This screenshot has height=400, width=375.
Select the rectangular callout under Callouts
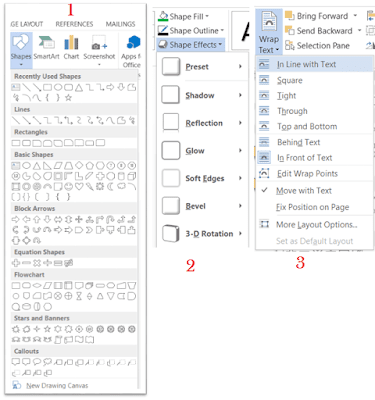point(16,362)
